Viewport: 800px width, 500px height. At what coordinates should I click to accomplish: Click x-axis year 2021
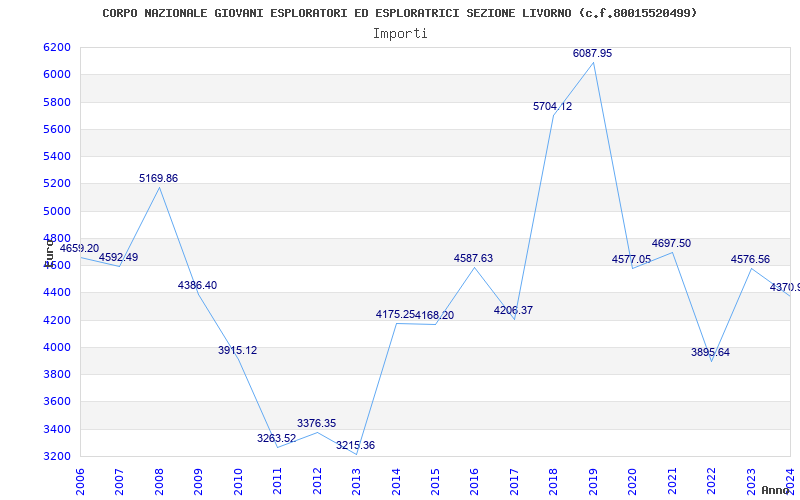[x=672, y=482]
